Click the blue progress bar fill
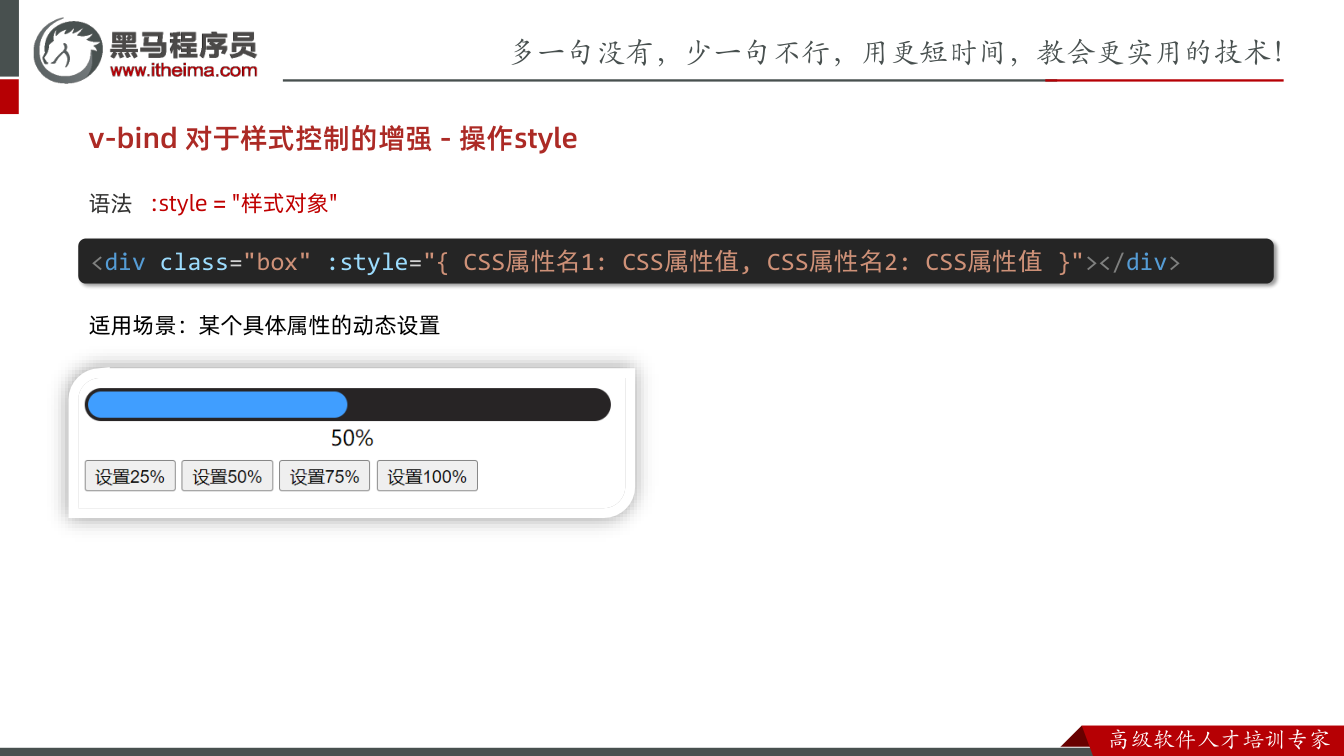The image size is (1344, 756). [217, 404]
